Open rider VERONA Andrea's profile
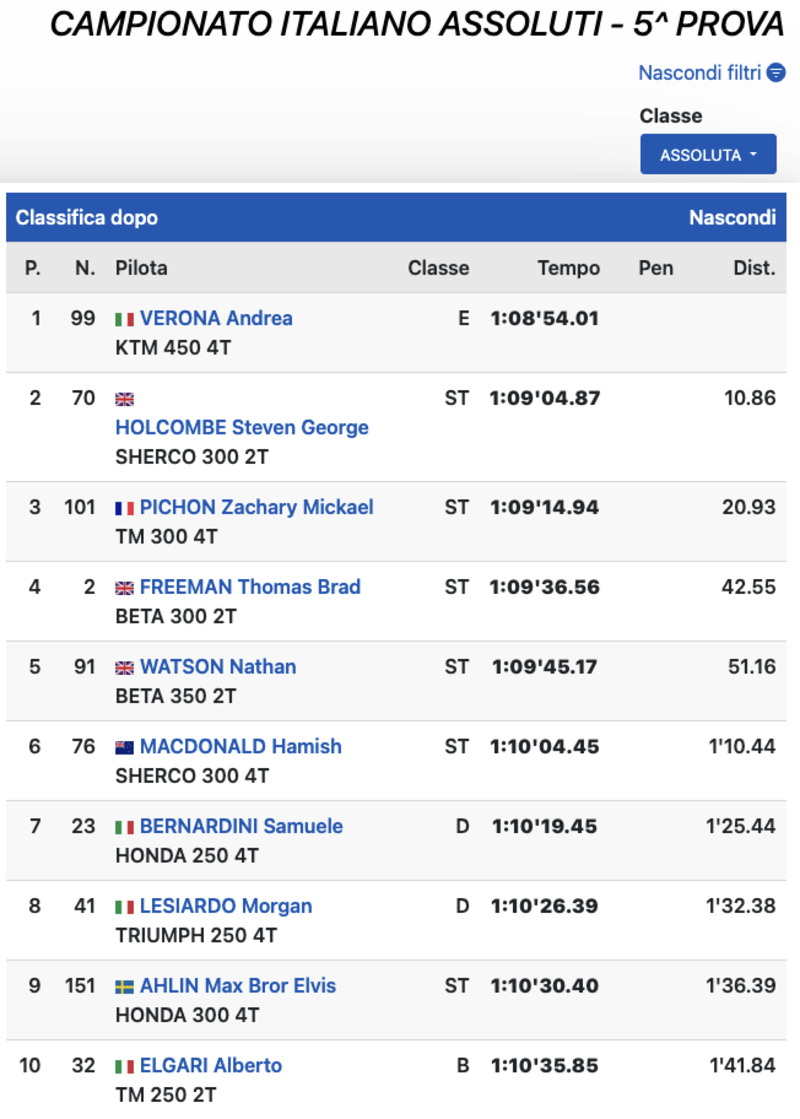 tap(216, 319)
